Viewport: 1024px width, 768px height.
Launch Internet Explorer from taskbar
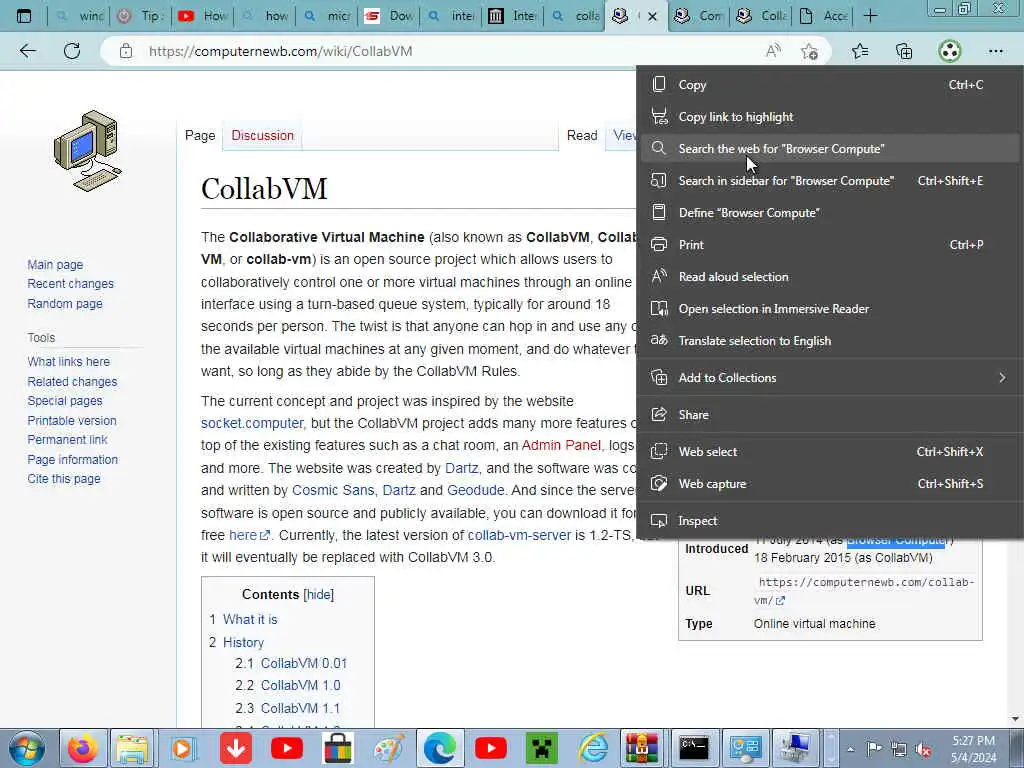[593, 748]
